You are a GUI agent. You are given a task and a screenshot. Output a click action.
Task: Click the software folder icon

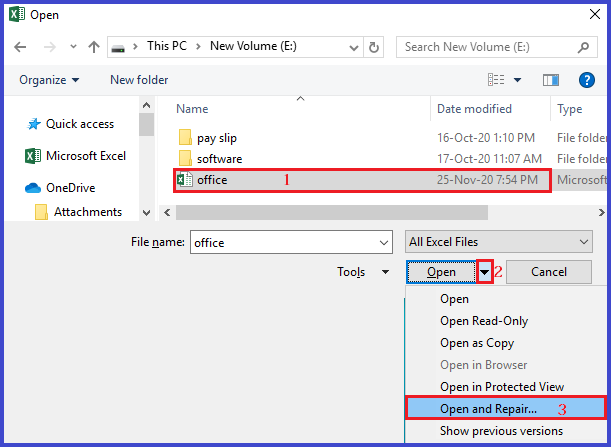[x=185, y=159]
